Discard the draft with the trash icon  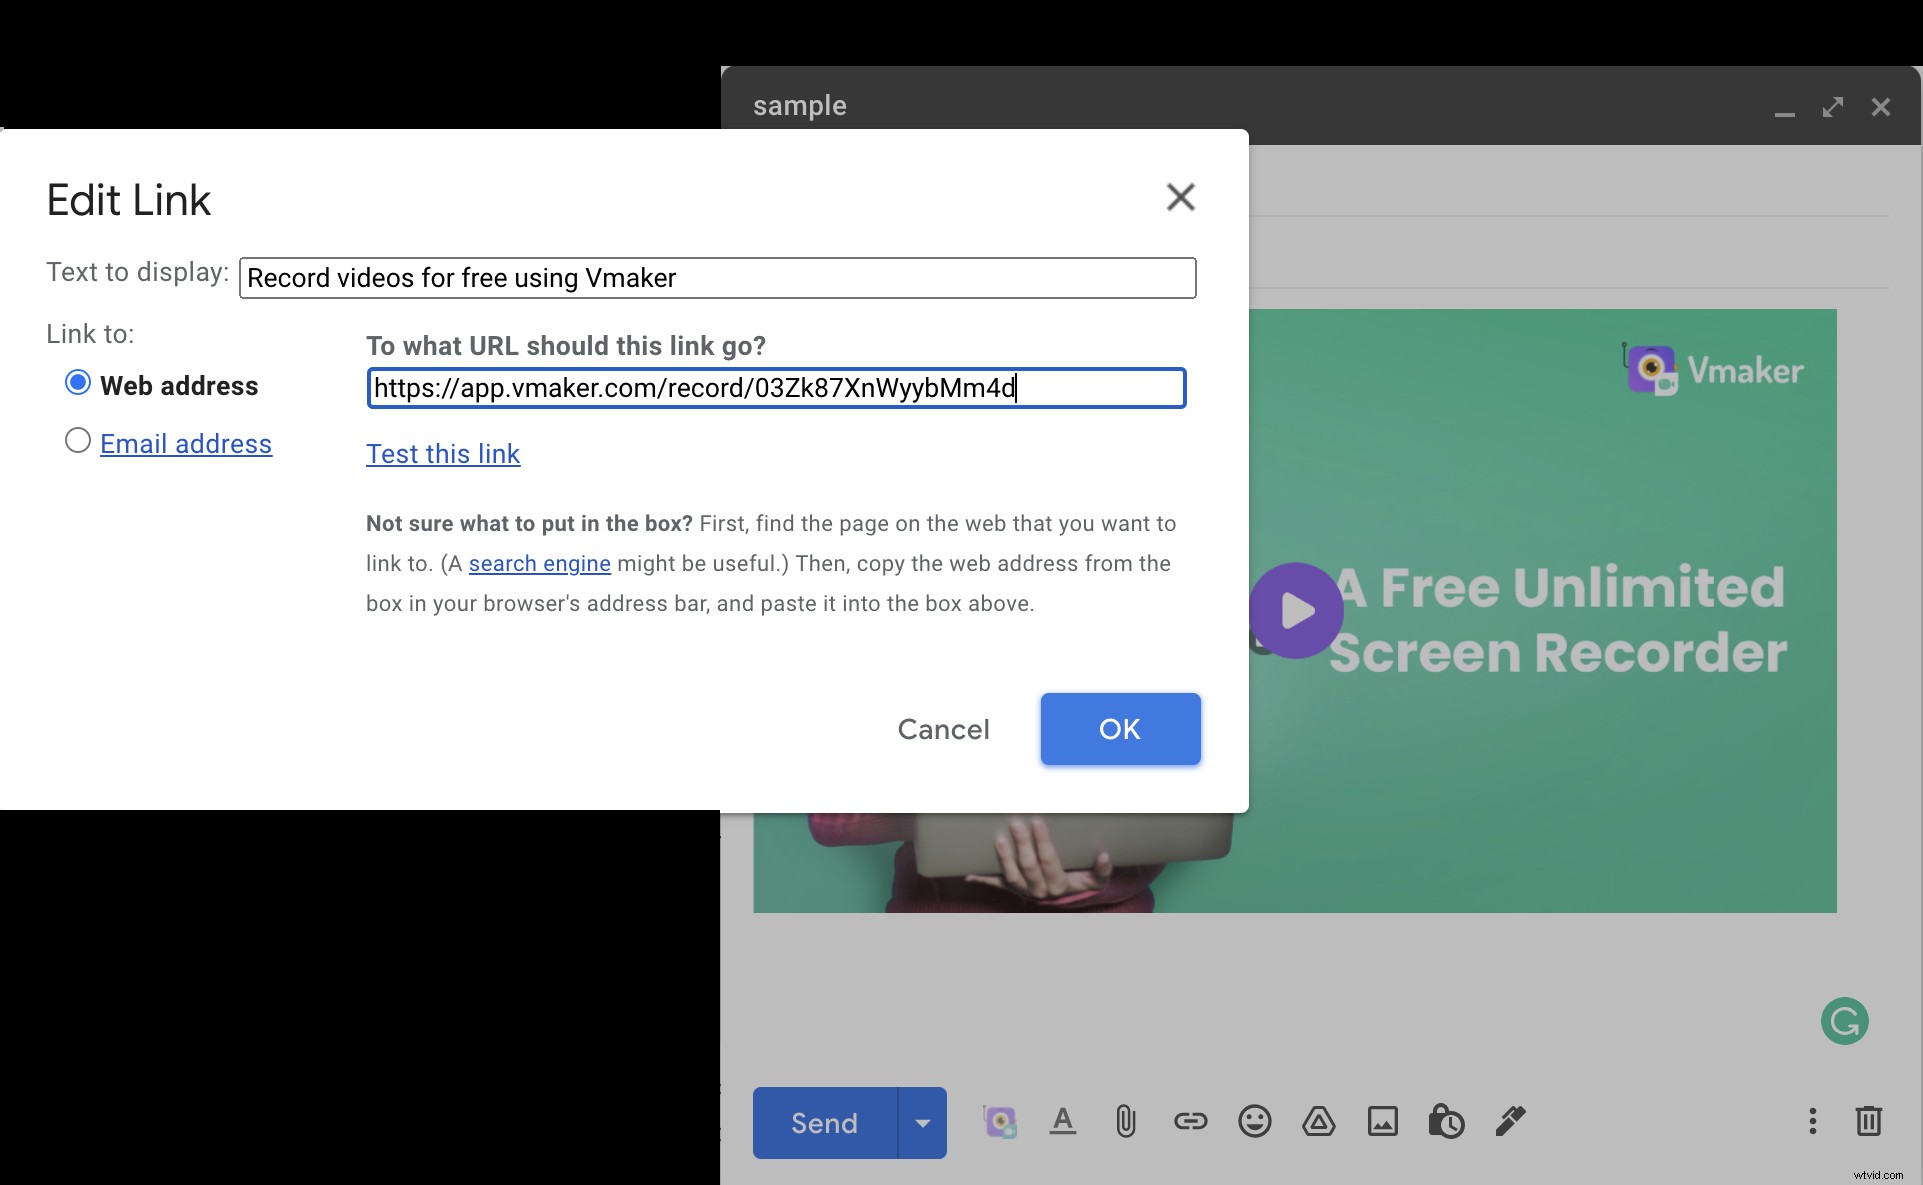point(1868,1122)
